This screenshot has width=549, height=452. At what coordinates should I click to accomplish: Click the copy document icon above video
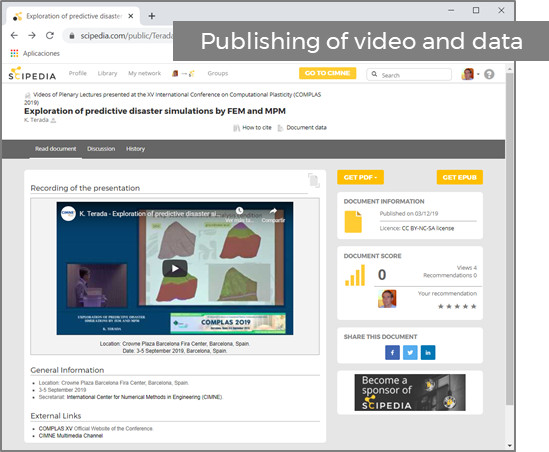313,180
